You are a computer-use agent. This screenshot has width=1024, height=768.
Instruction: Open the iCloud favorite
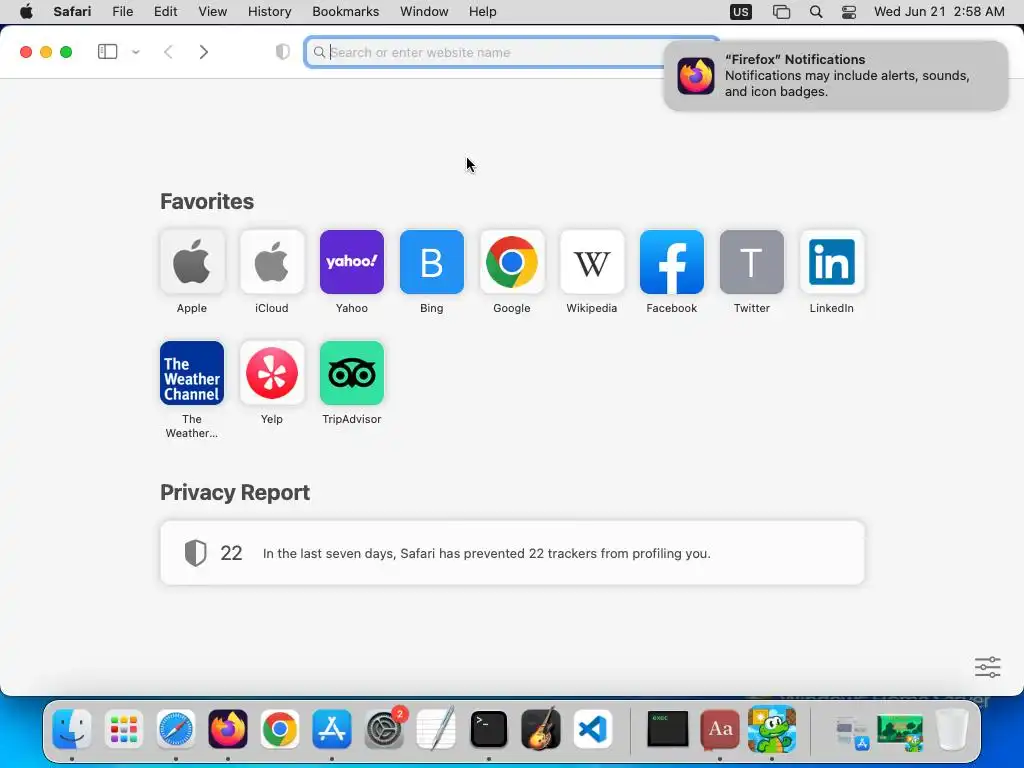click(272, 262)
